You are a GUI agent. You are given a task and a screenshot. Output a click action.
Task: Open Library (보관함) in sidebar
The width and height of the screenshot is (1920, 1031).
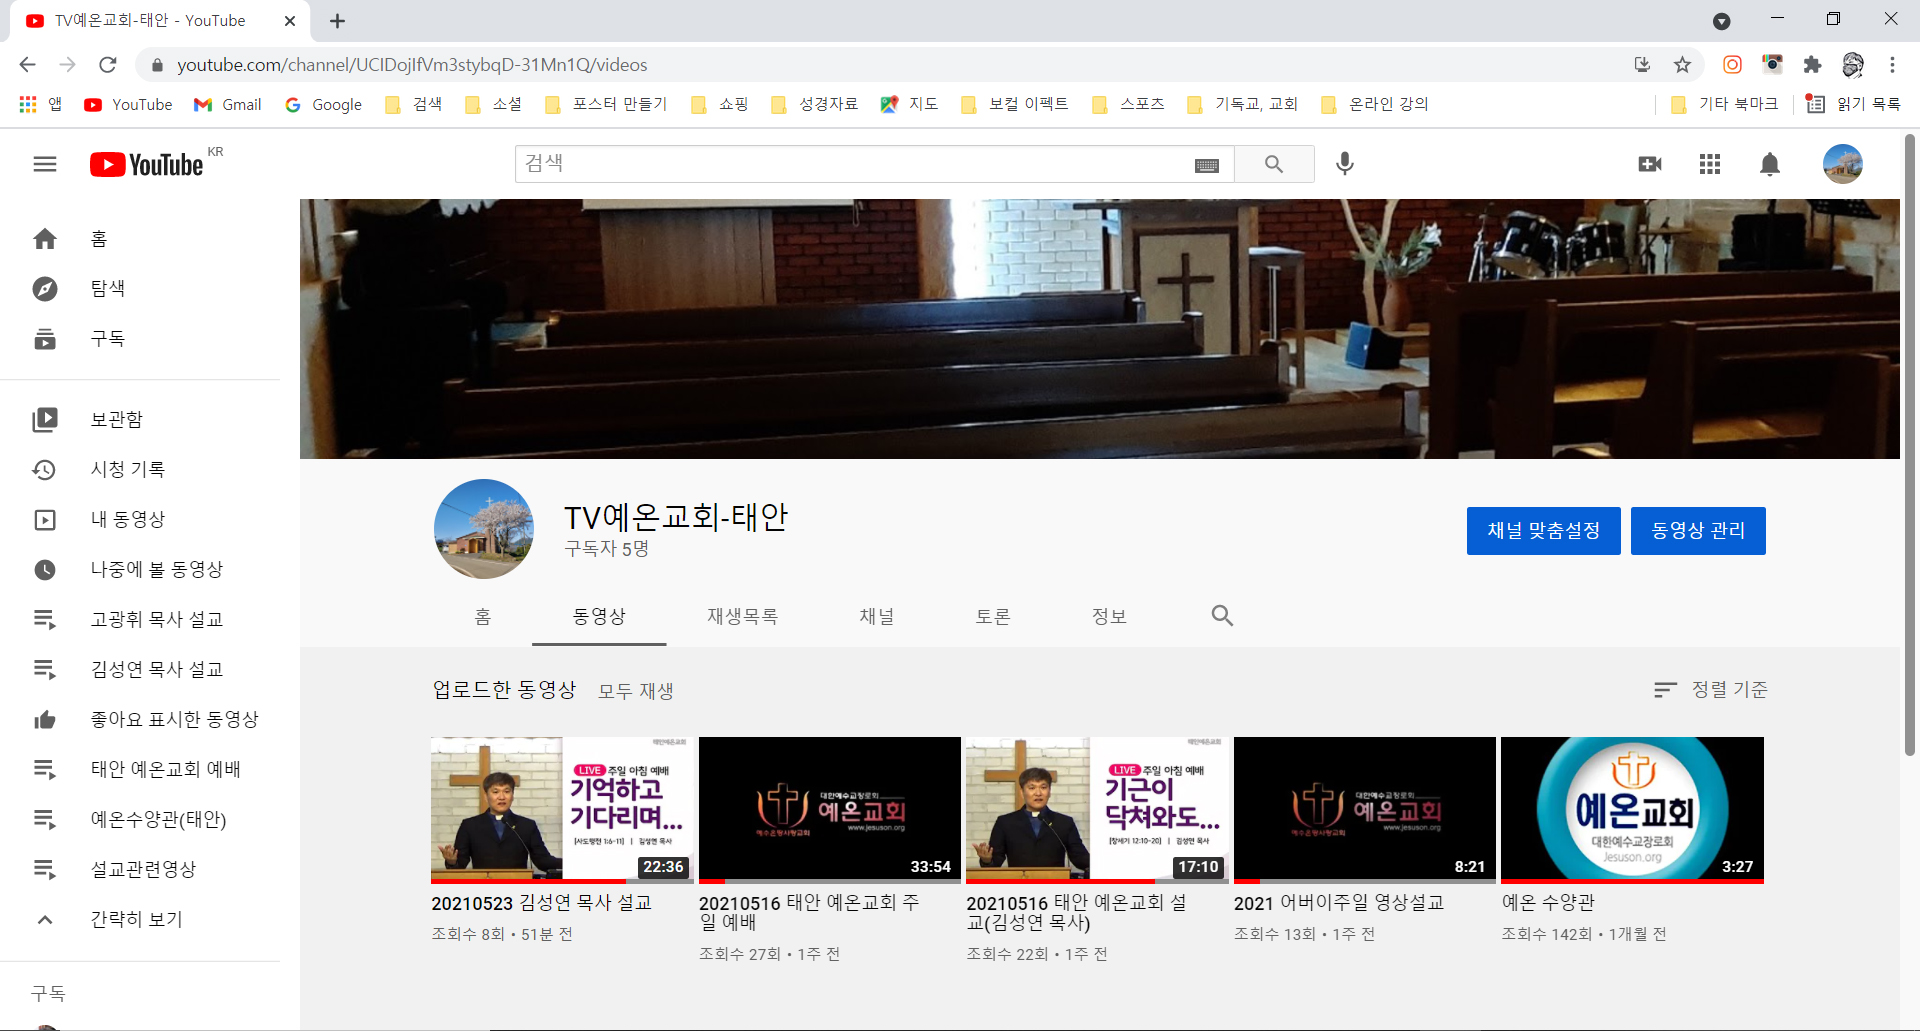(x=140, y=420)
